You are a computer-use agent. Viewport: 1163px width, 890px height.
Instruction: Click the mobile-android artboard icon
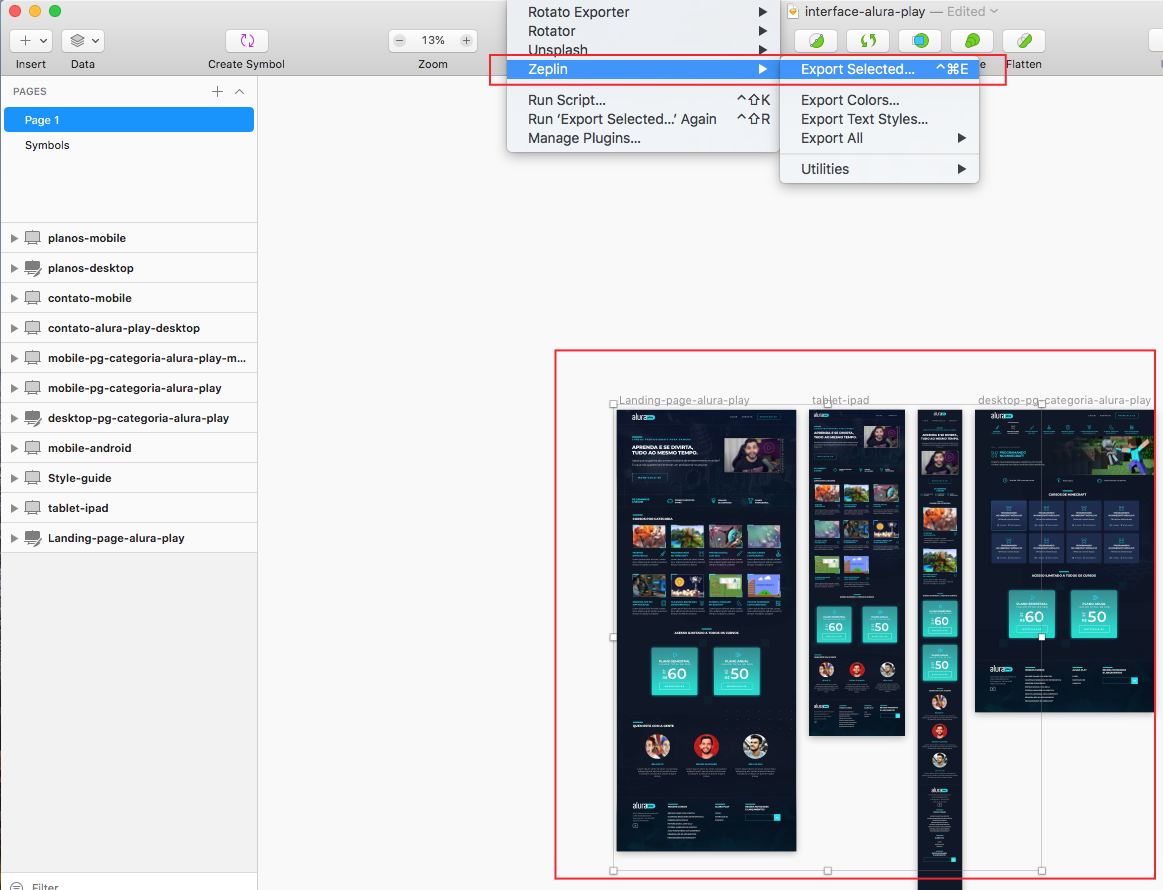33,448
